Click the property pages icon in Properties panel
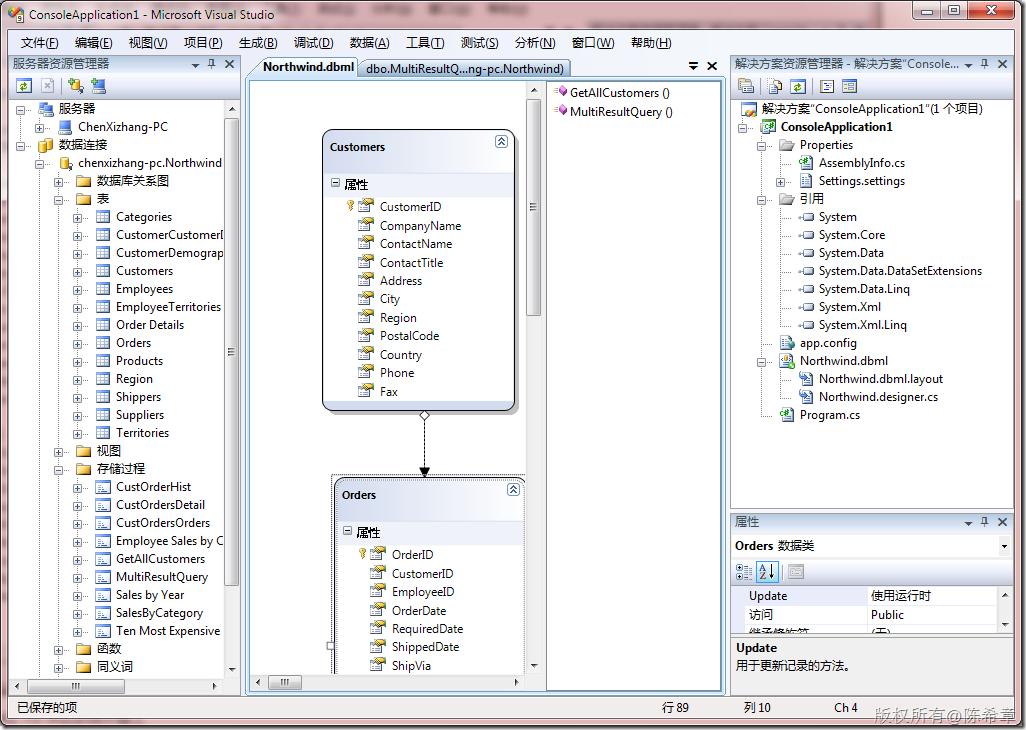 tap(796, 572)
